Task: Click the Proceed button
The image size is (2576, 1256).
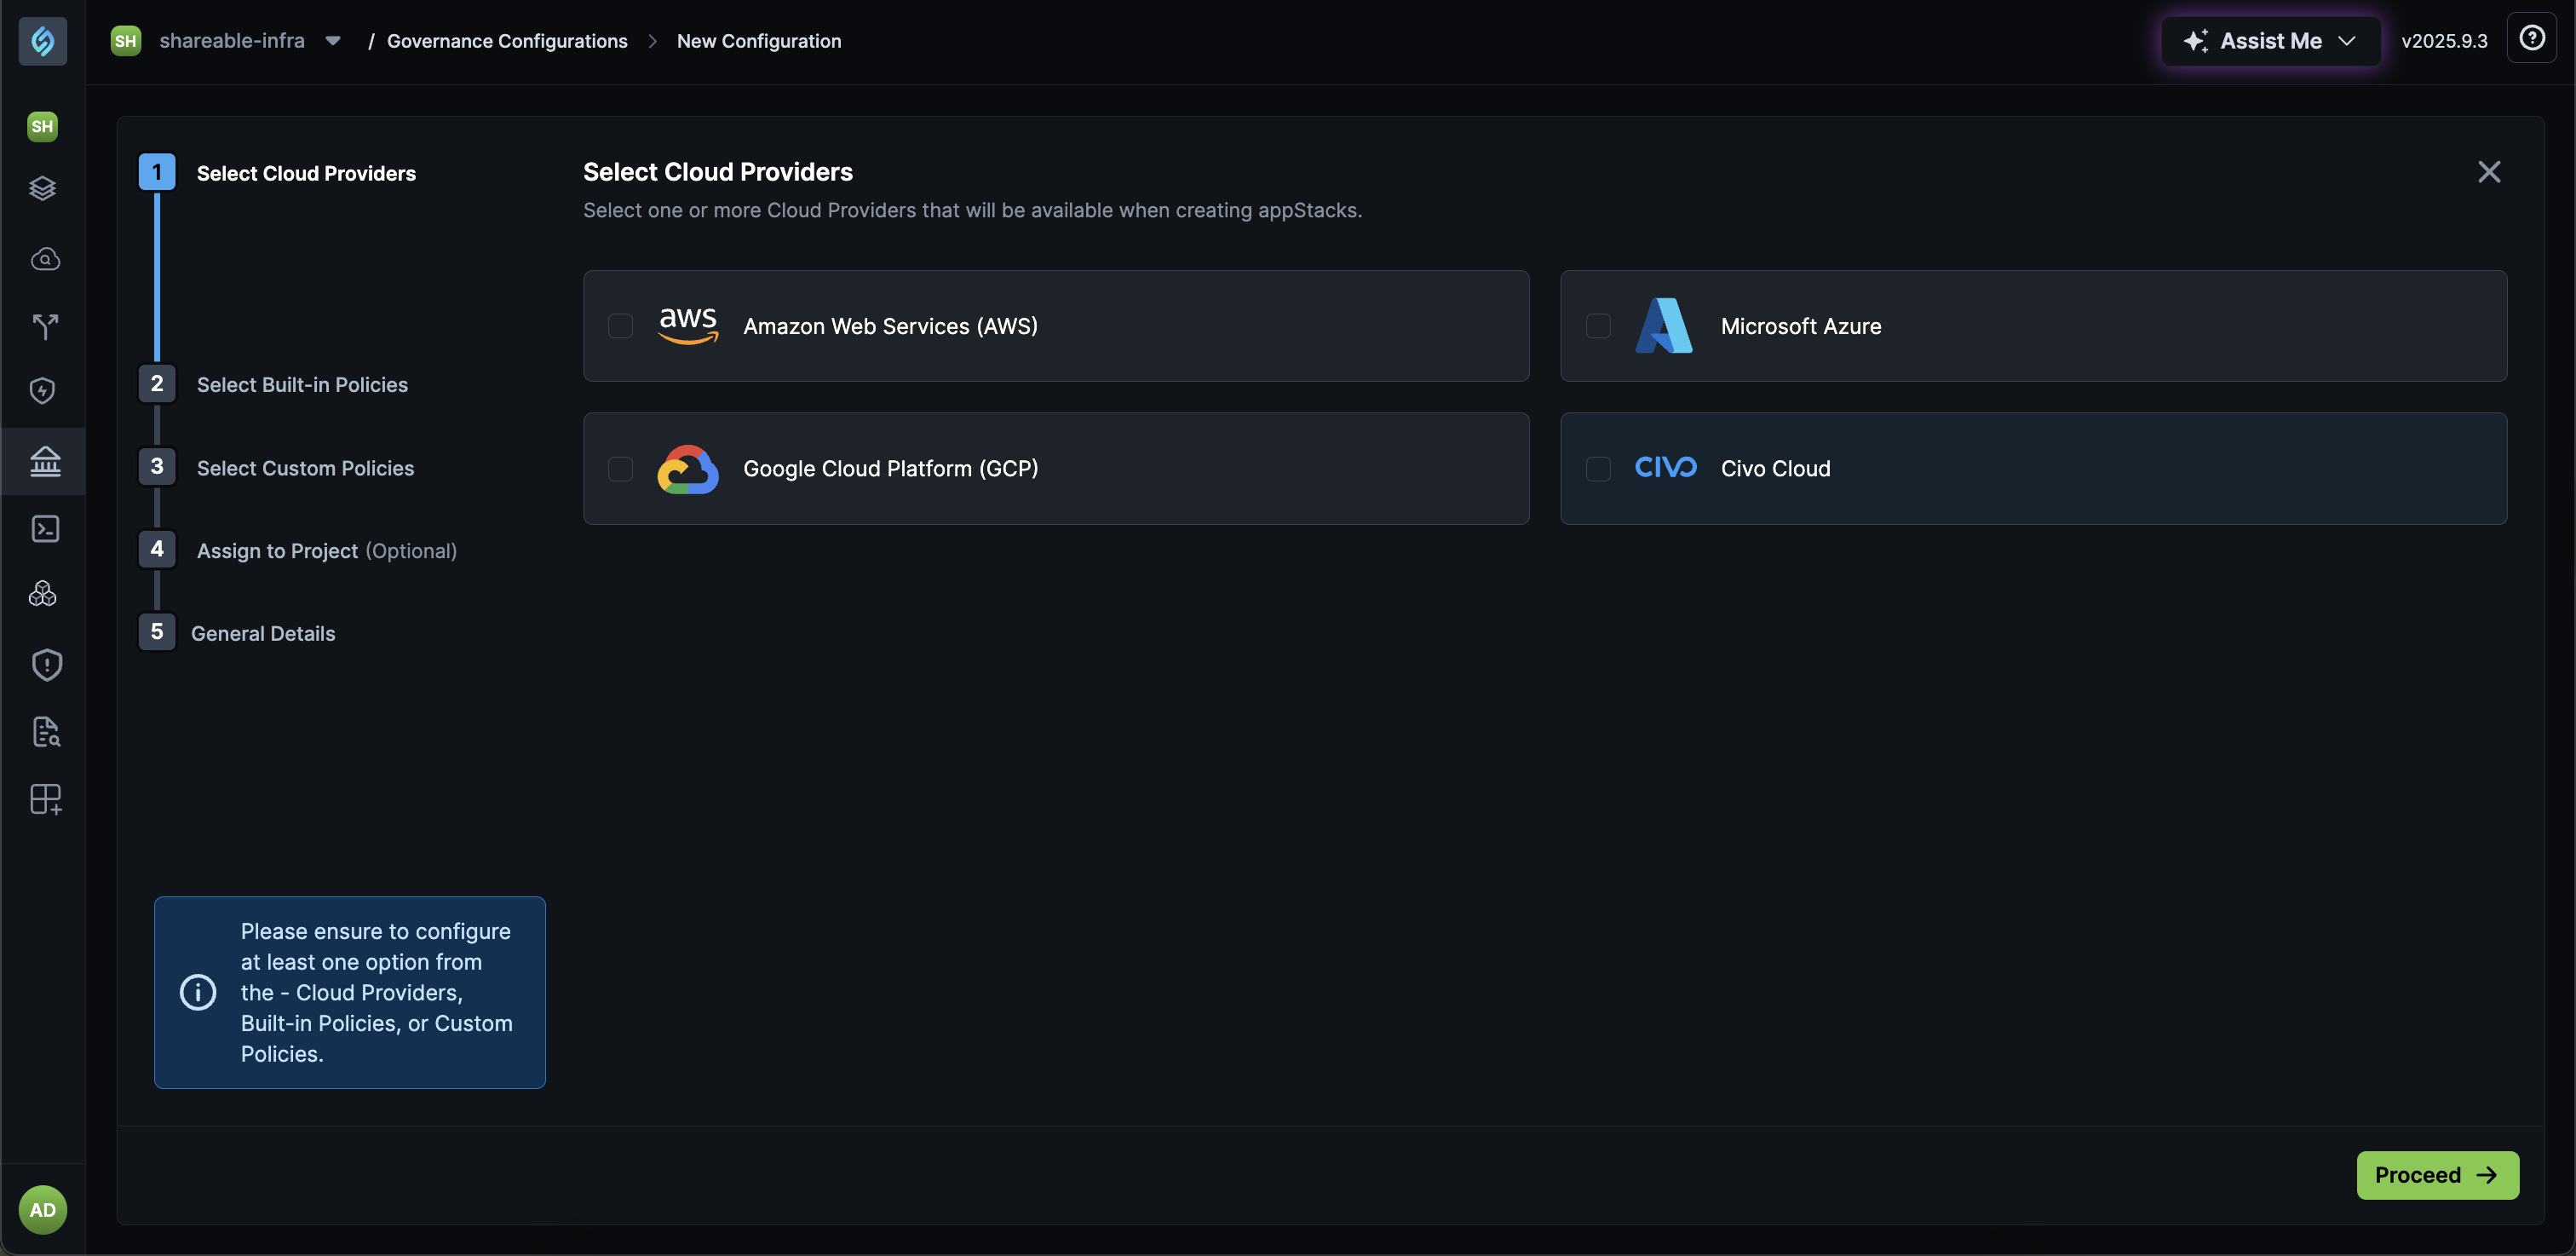Action: 2437,1175
